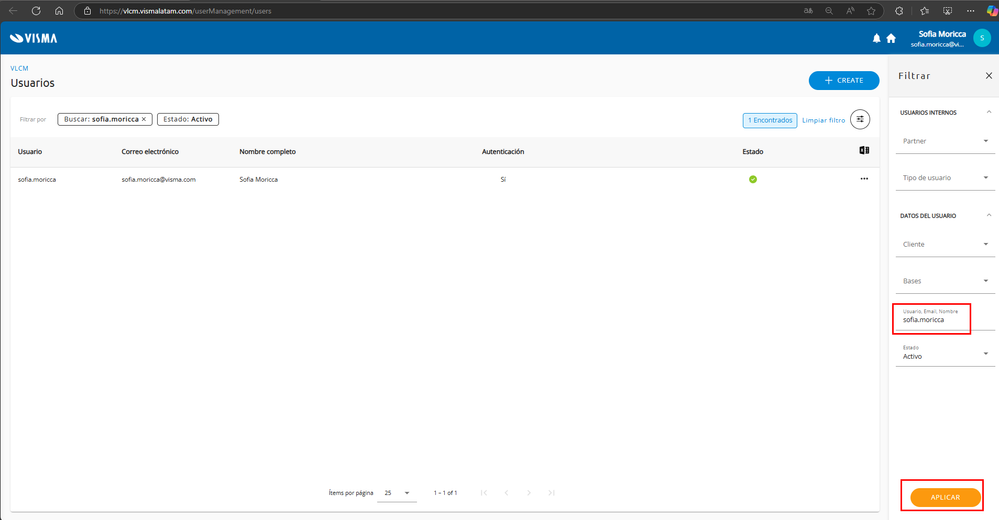999x520 pixels.
Task: Sort by Autenticación column header
Action: pyautogui.click(x=503, y=152)
